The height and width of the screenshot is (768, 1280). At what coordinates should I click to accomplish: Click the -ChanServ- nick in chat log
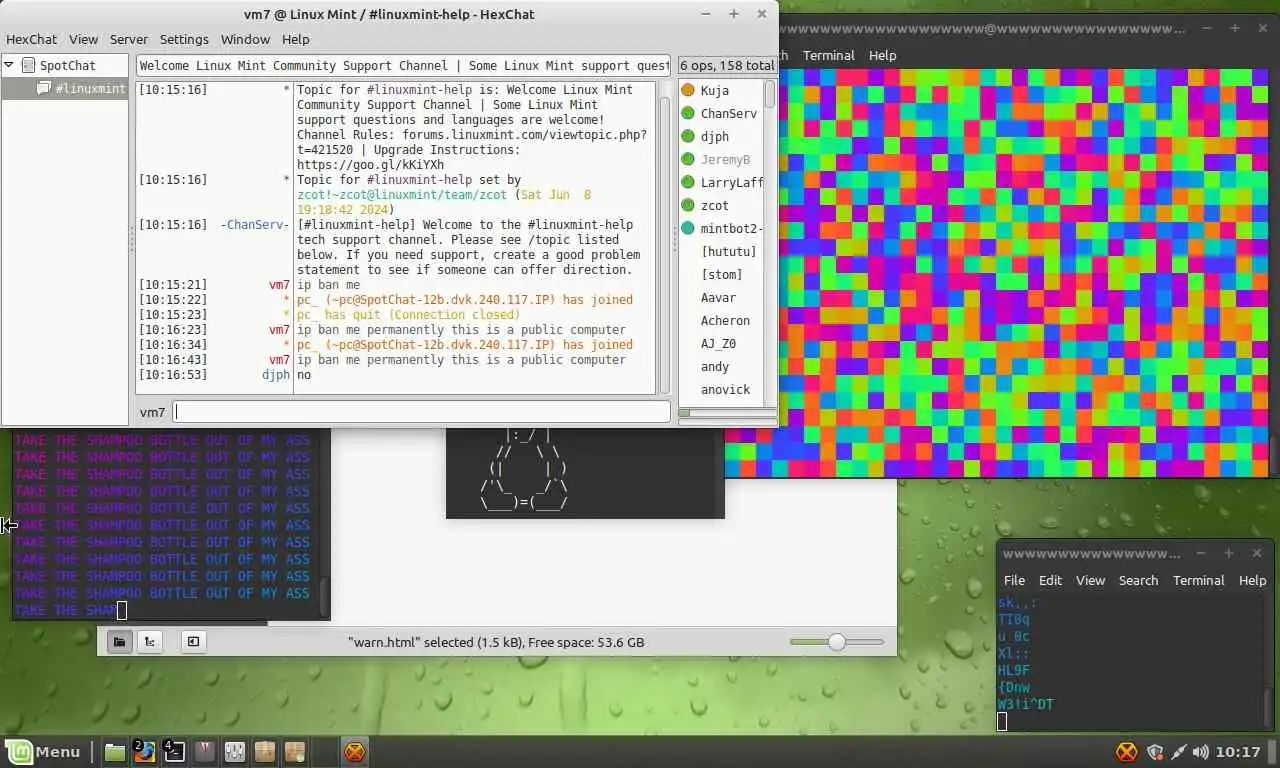tap(255, 225)
